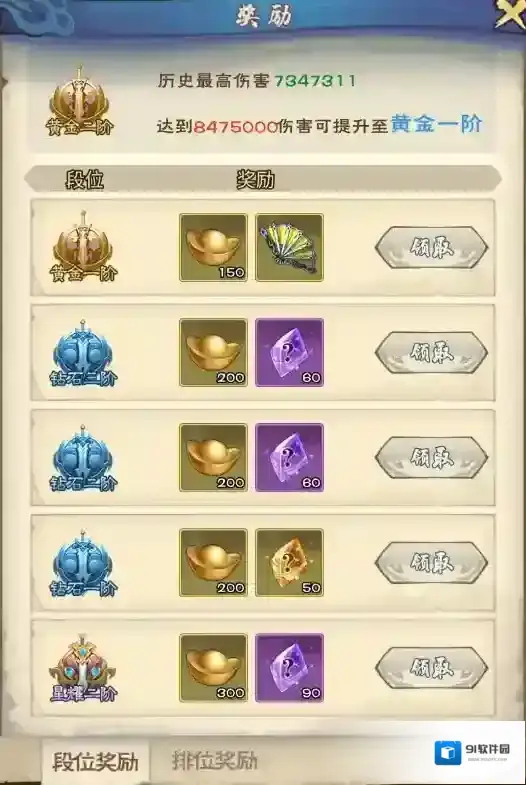Claim the 黄金一阶 reward with 领取
This screenshot has height=785, width=526.
pyautogui.click(x=431, y=248)
